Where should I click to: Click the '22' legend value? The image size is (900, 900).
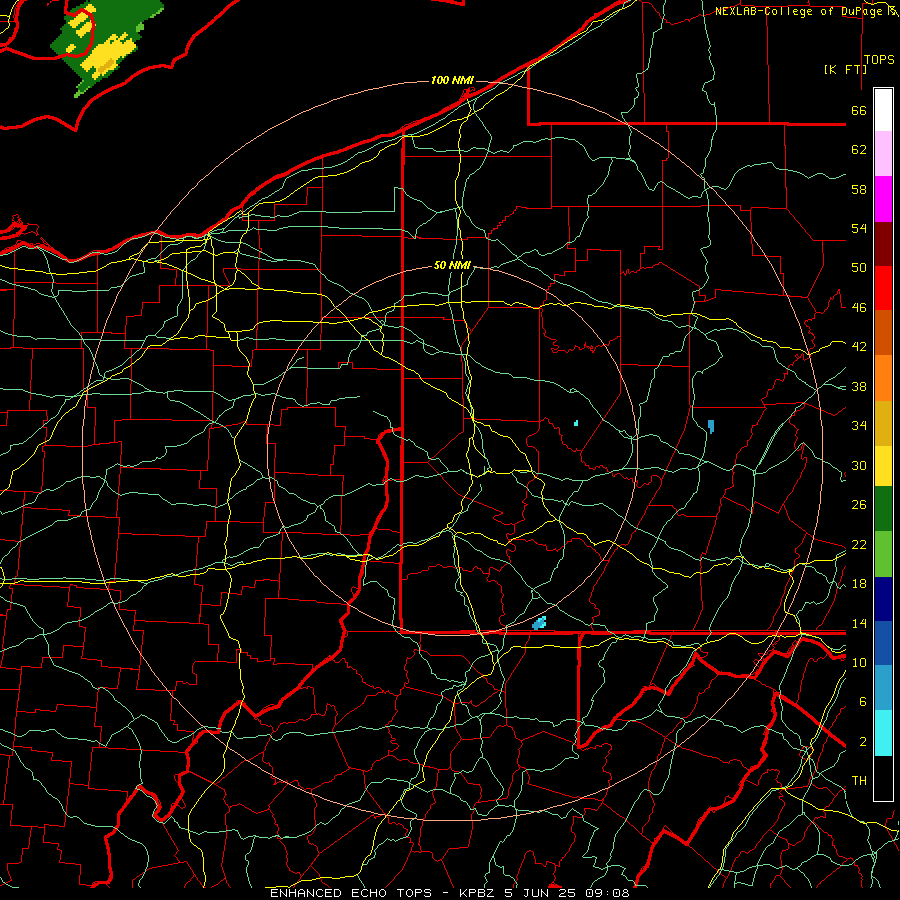(859, 544)
